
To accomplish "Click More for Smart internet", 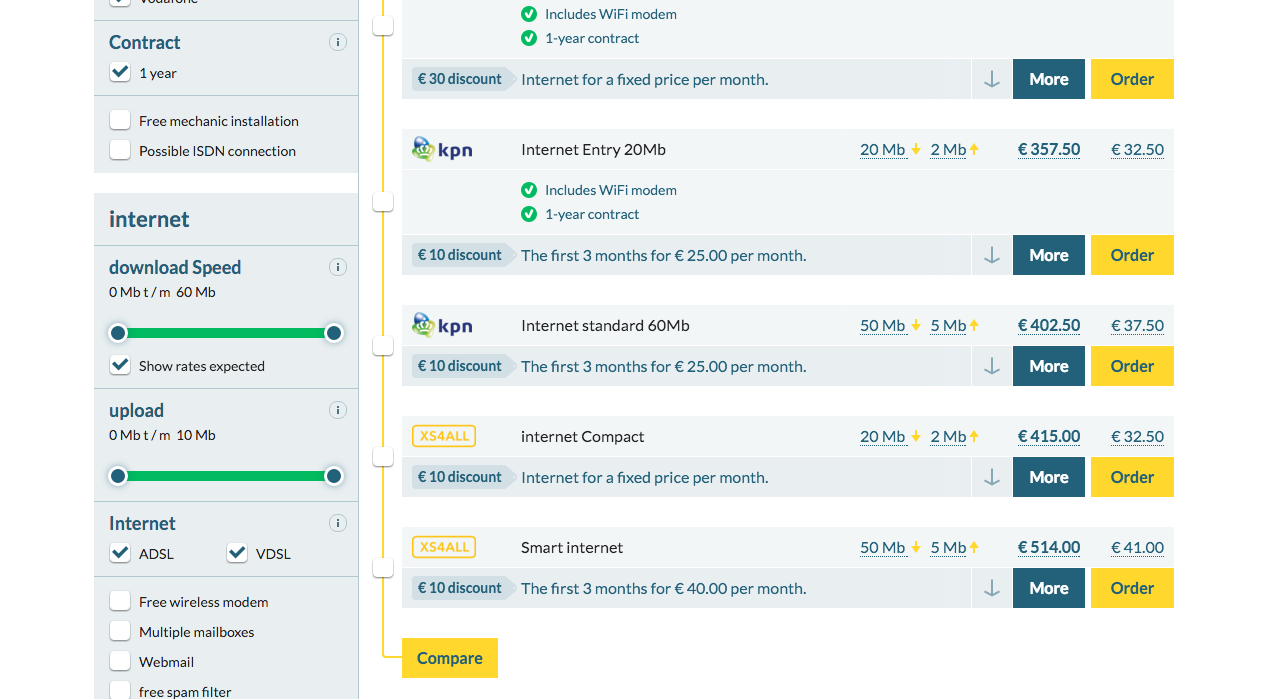I will pyautogui.click(x=1049, y=588).
